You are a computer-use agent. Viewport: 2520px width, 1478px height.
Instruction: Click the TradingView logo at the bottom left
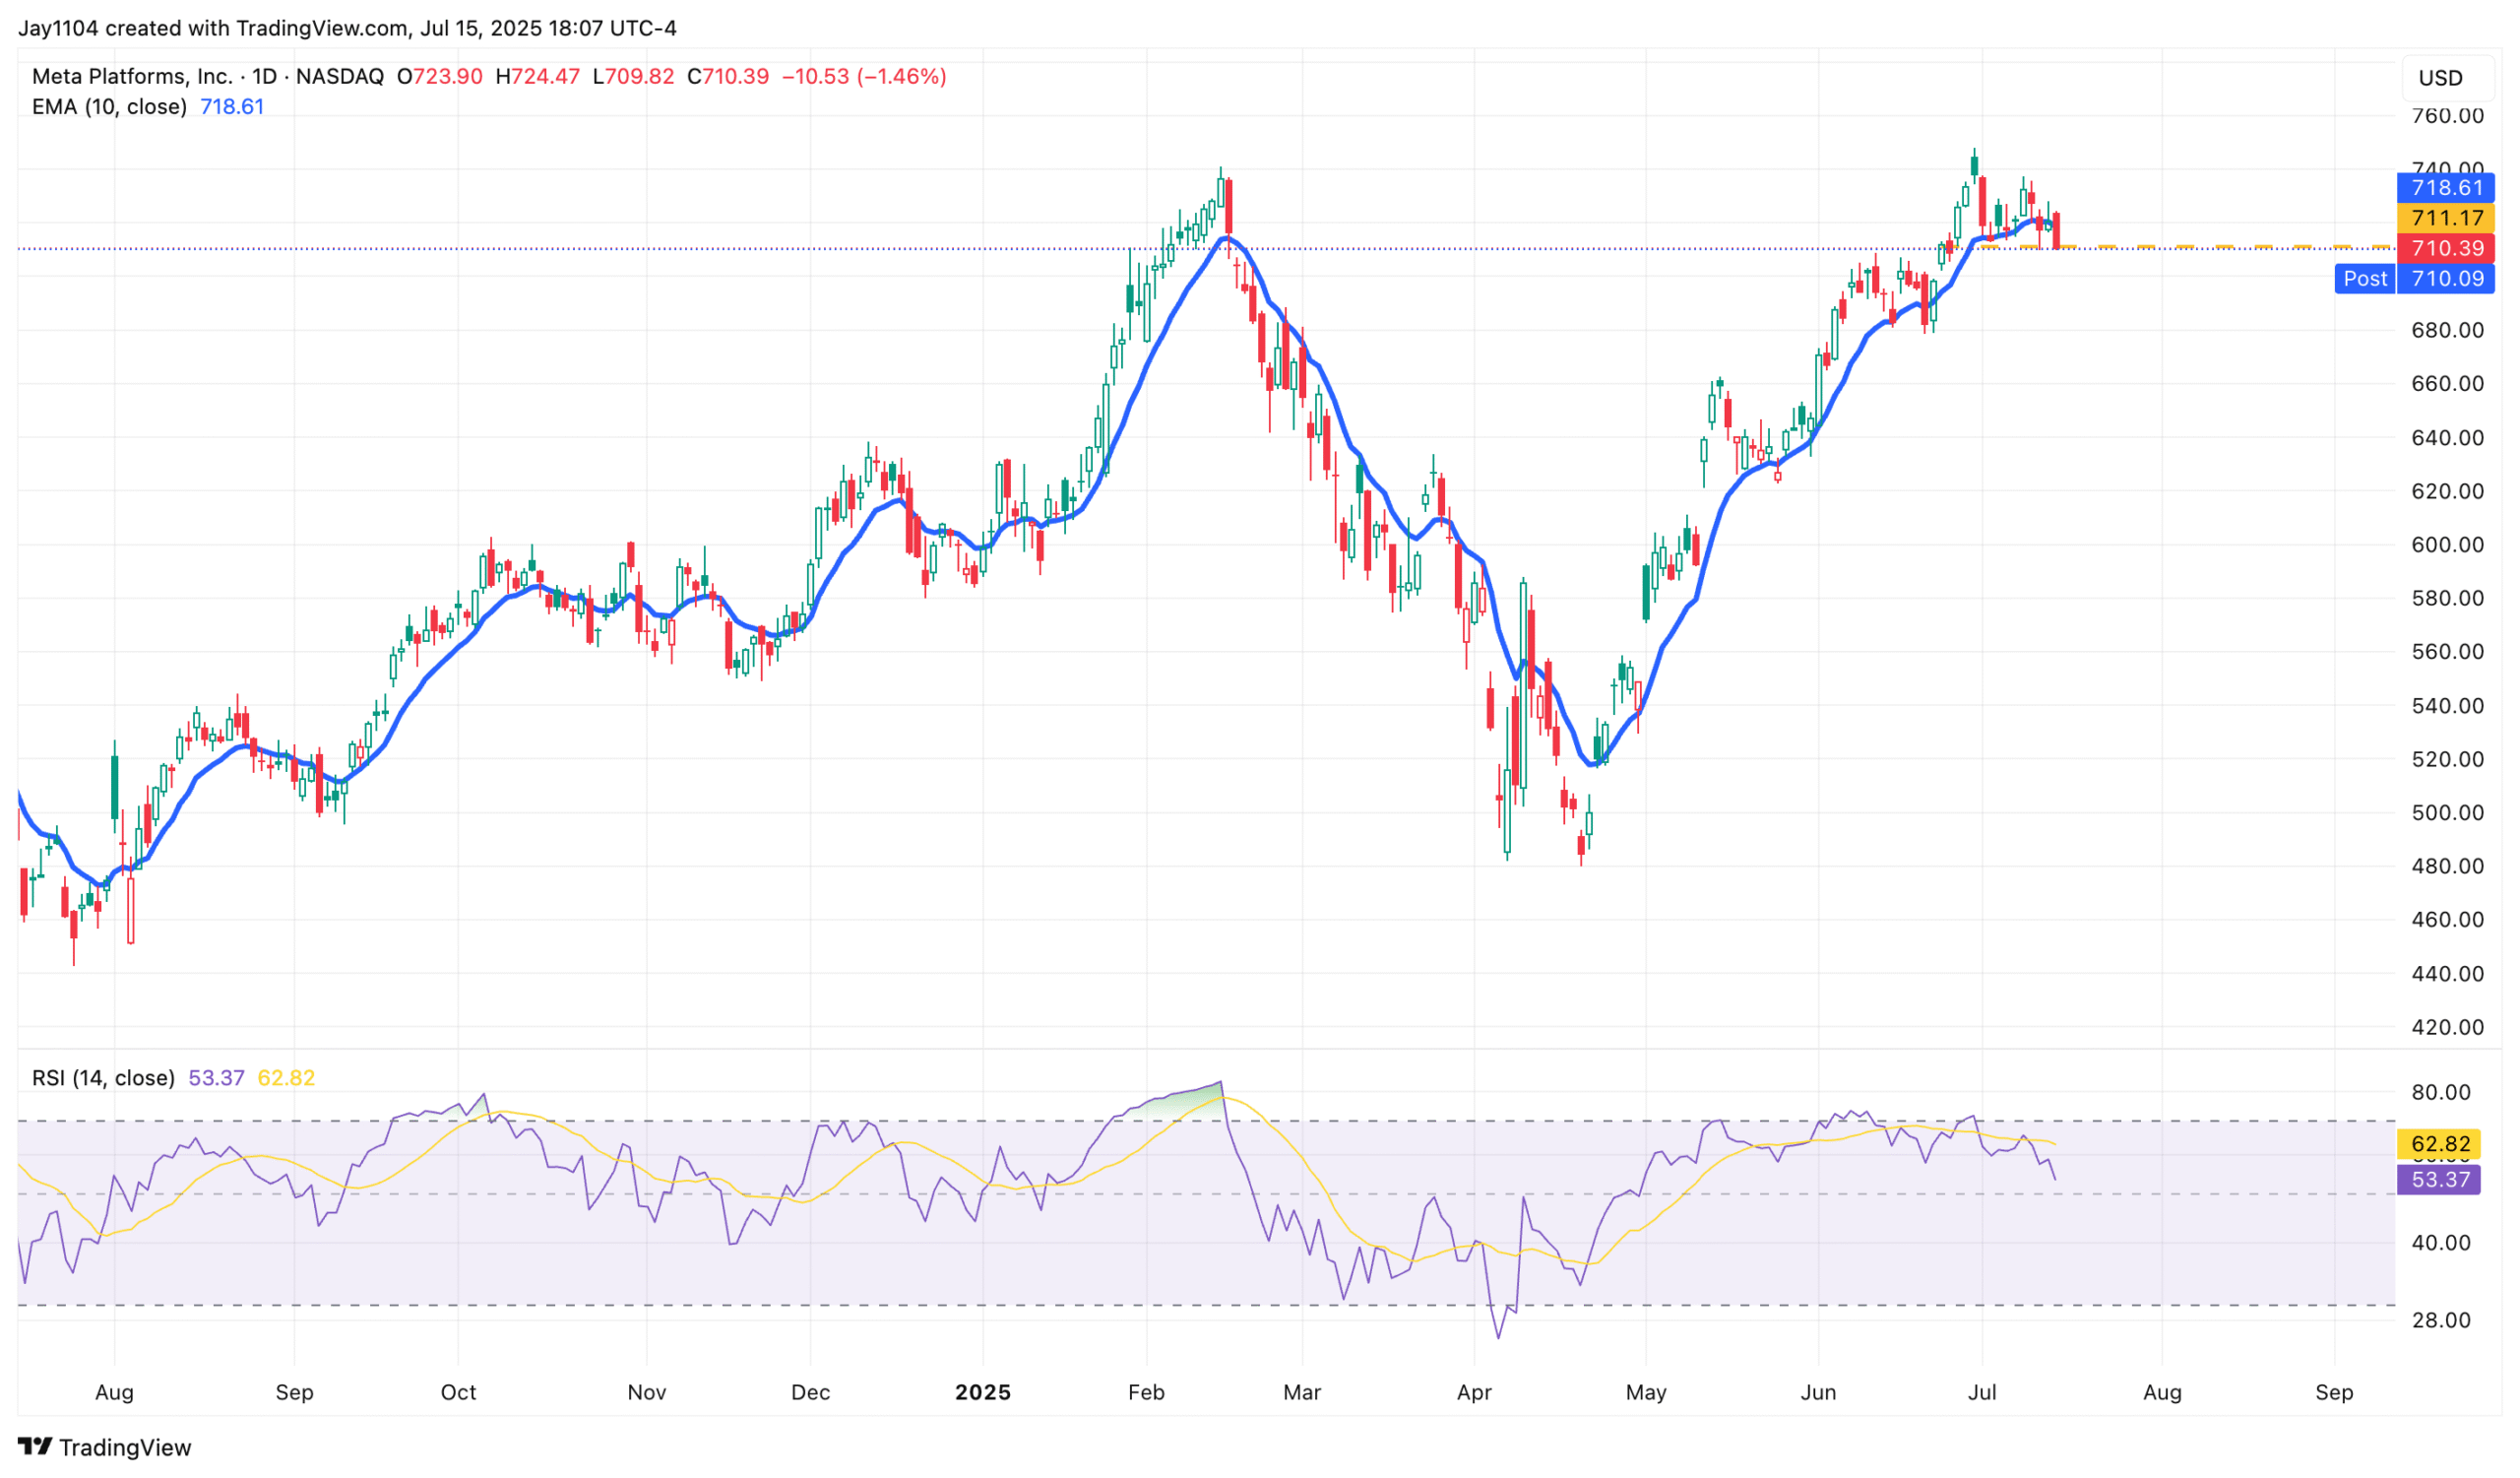(104, 1448)
